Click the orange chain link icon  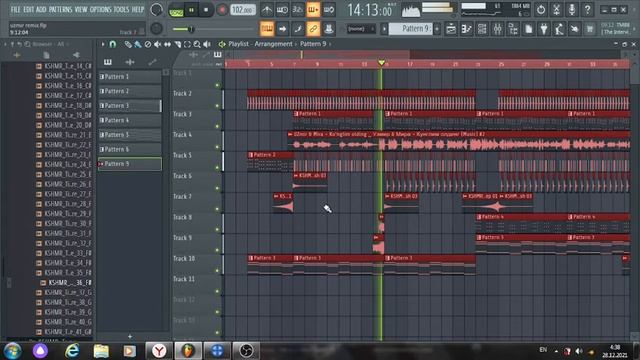[x=313, y=29]
